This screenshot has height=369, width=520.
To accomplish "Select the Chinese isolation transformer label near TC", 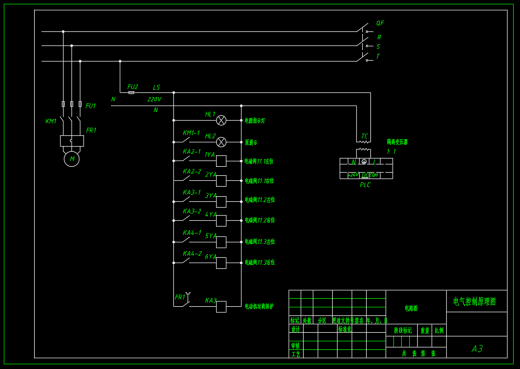I will [397, 142].
